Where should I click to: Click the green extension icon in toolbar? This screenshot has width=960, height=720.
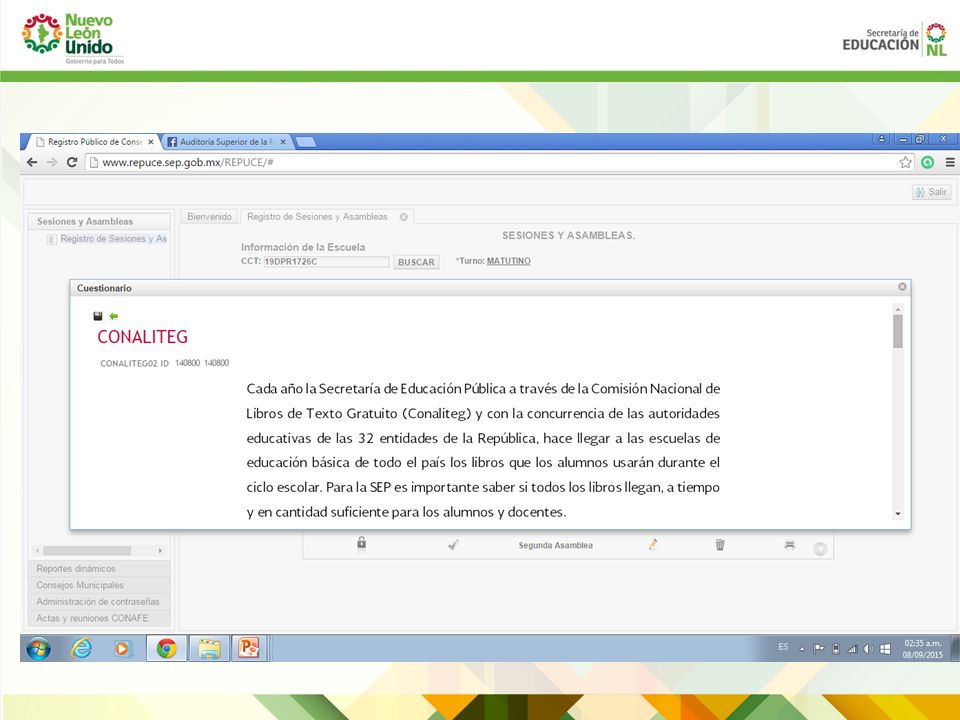pyautogui.click(x=928, y=162)
